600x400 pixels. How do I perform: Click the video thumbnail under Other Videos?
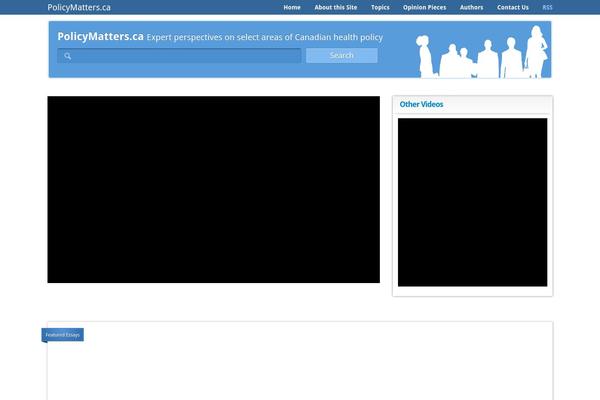[473, 202]
